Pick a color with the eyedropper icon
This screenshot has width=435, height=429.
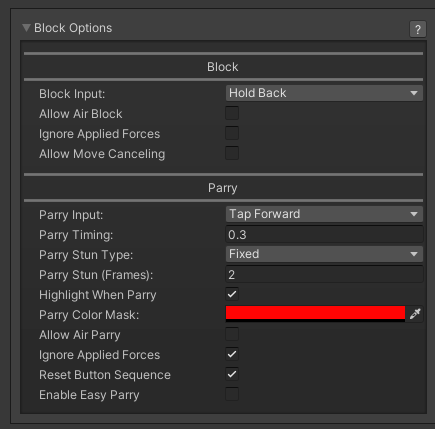[415, 314]
